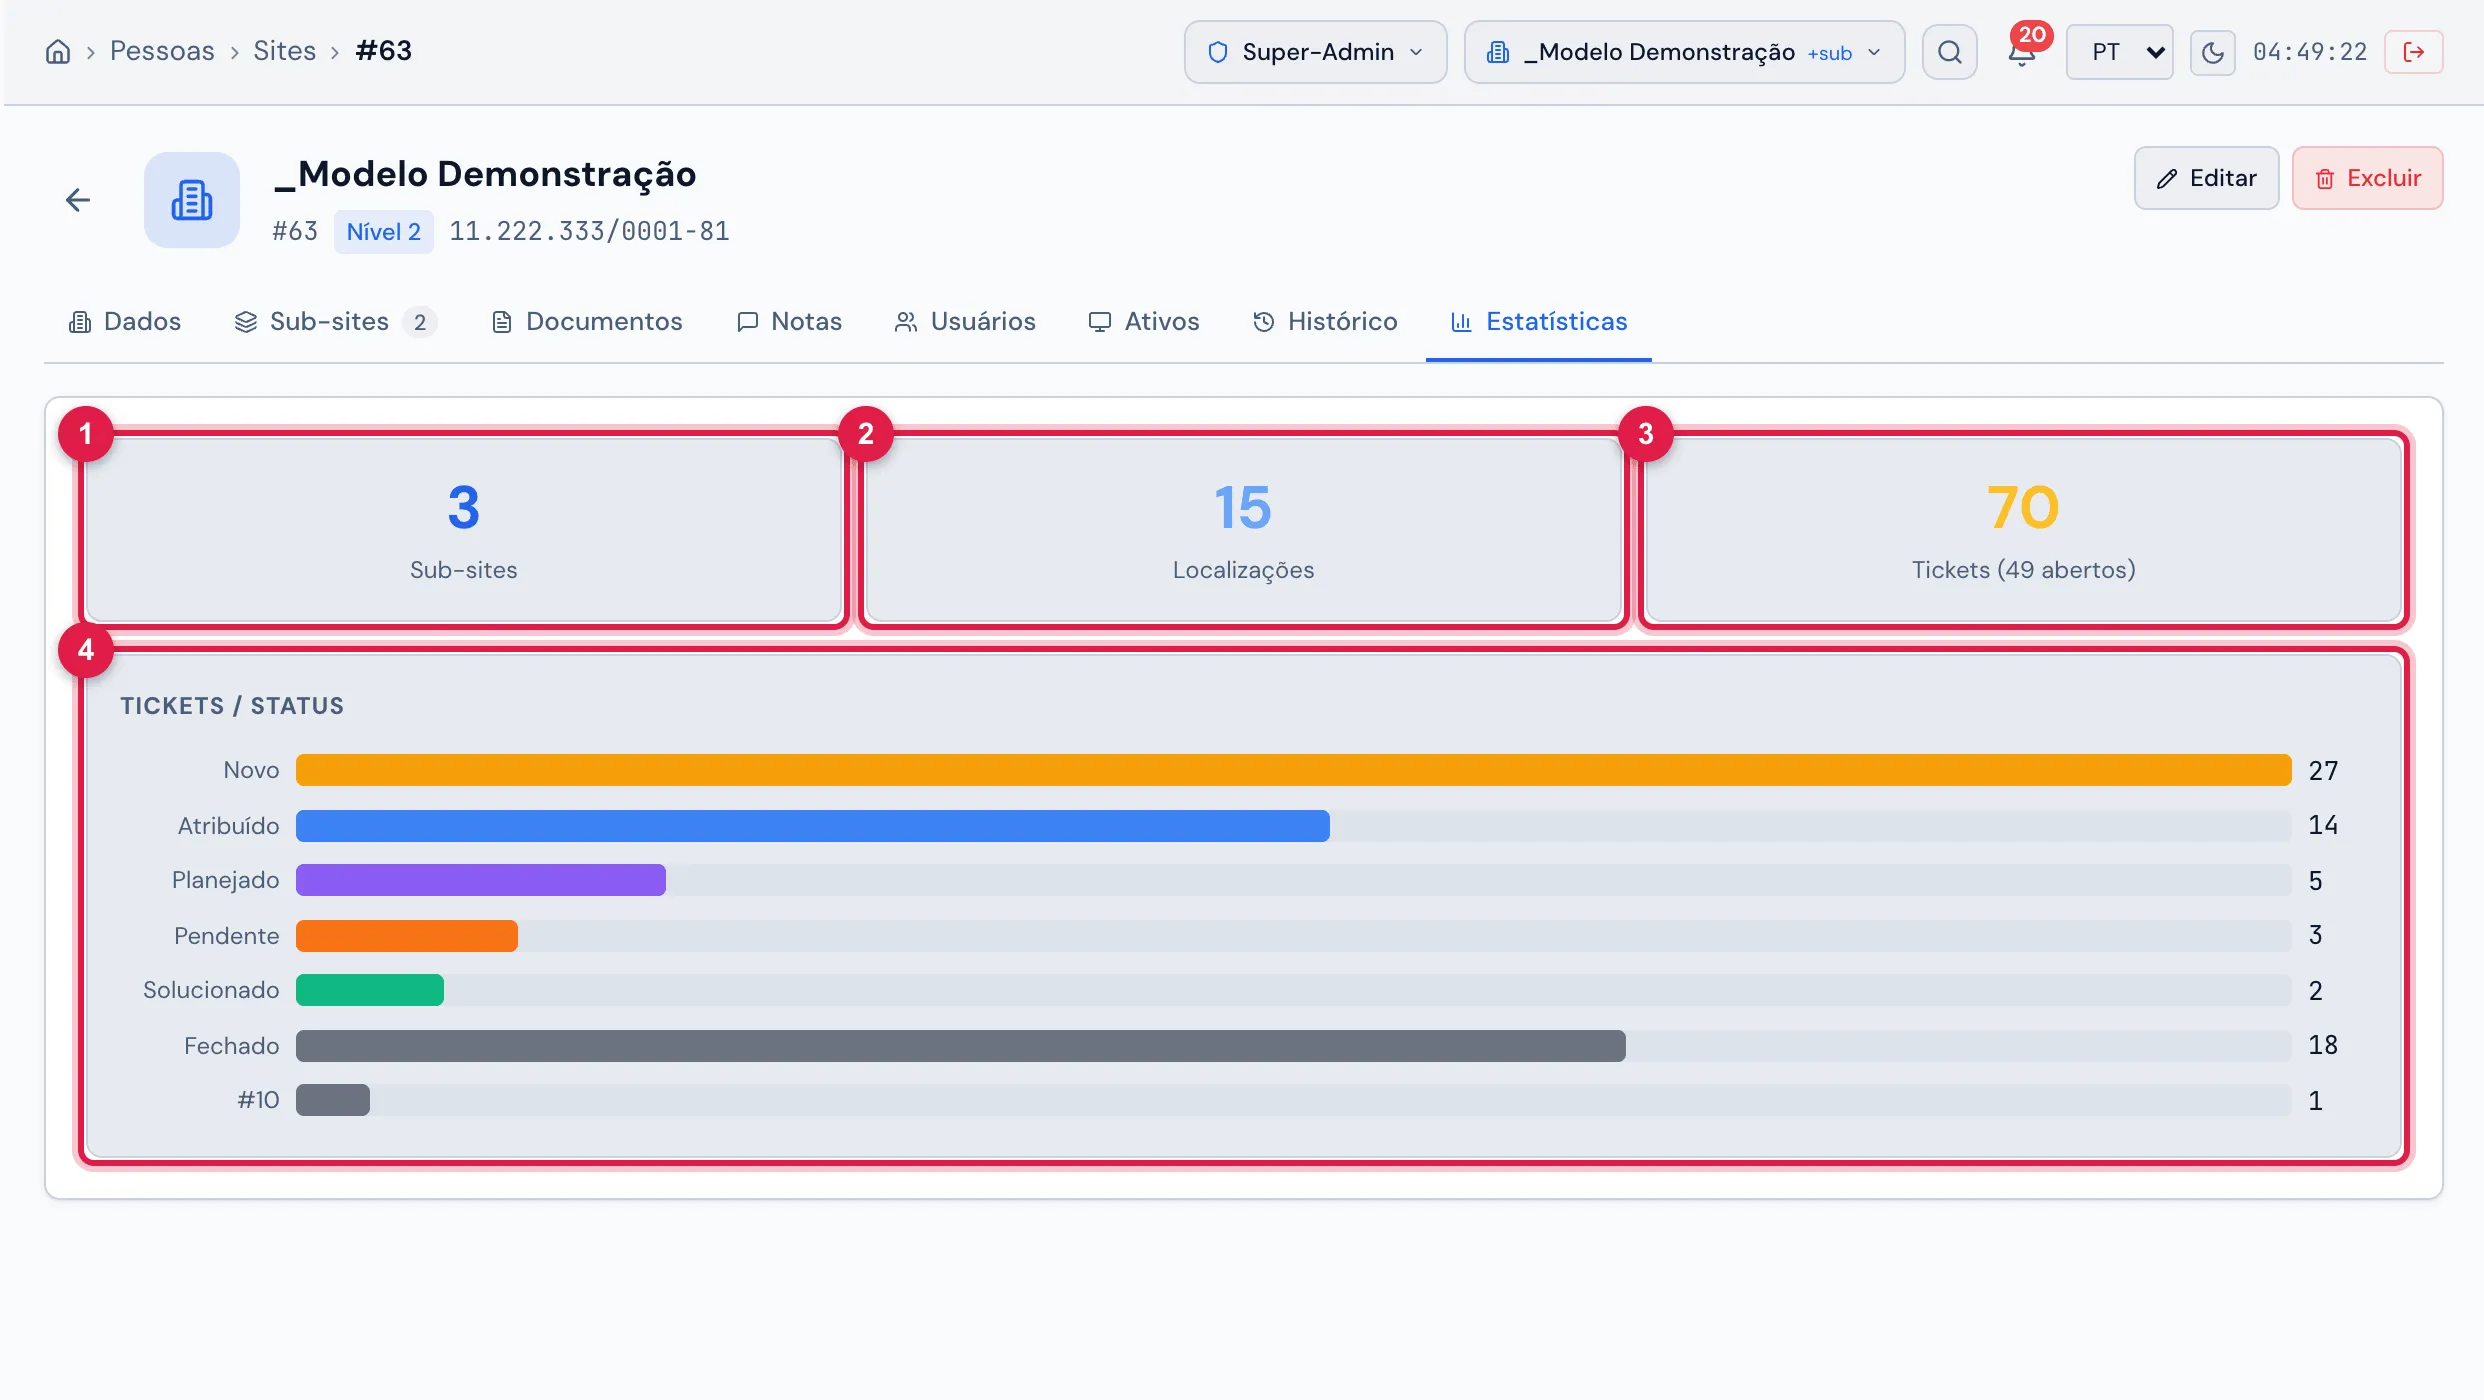Switch to the Sub-sites tab
This screenshot has width=2484, height=1400.
point(336,322)
